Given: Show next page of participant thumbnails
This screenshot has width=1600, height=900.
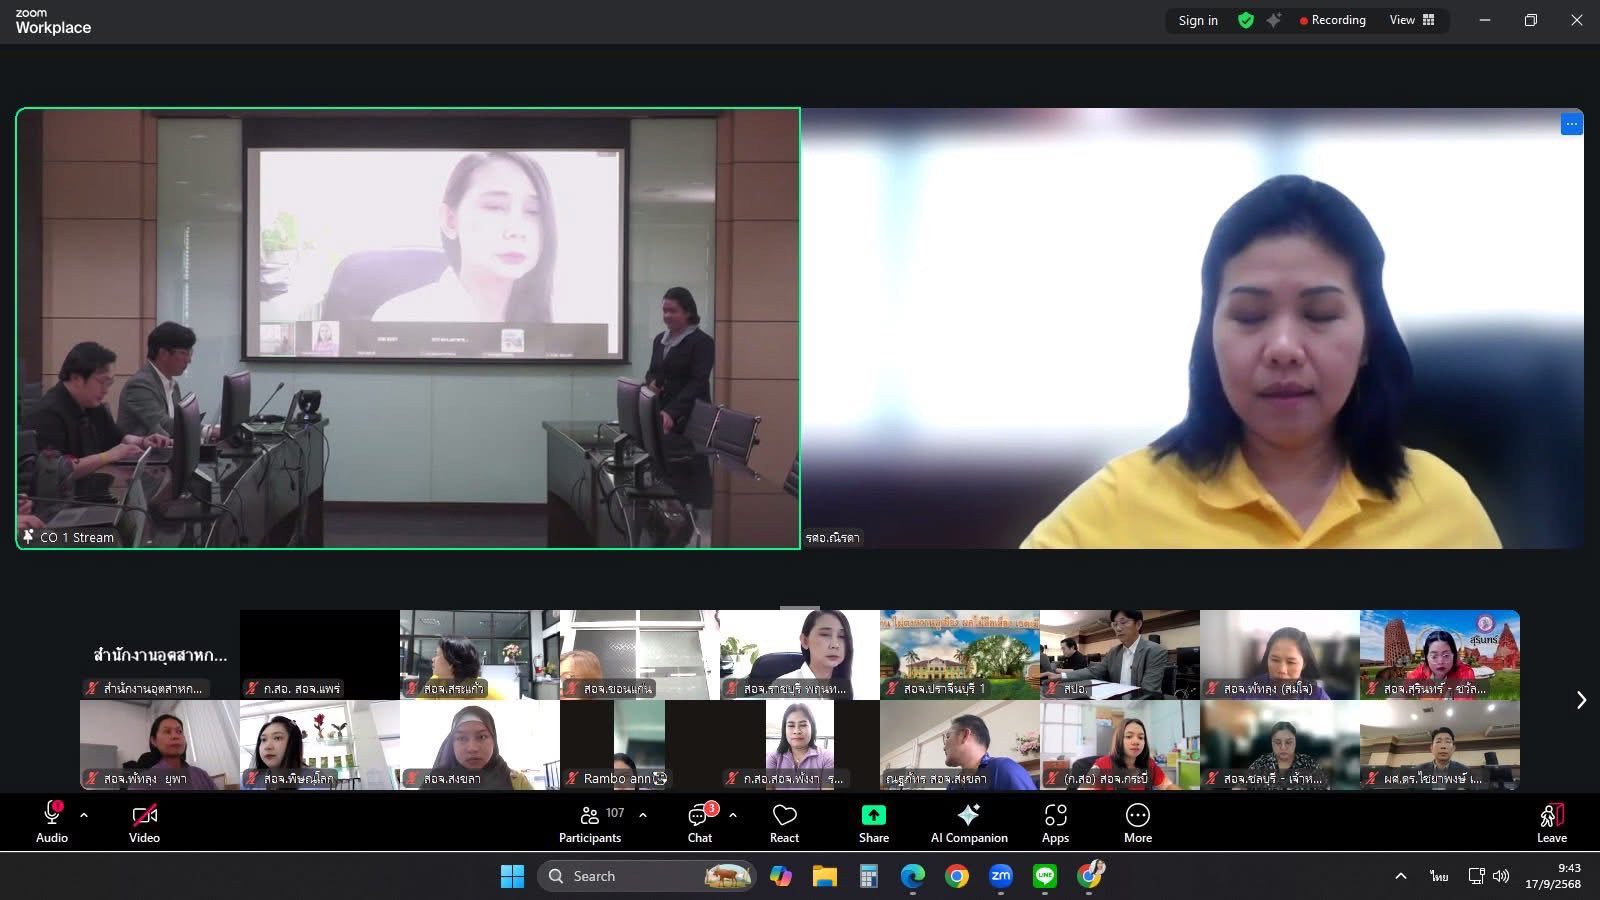Looking at the screenshot, I should tap(1581, 700).
